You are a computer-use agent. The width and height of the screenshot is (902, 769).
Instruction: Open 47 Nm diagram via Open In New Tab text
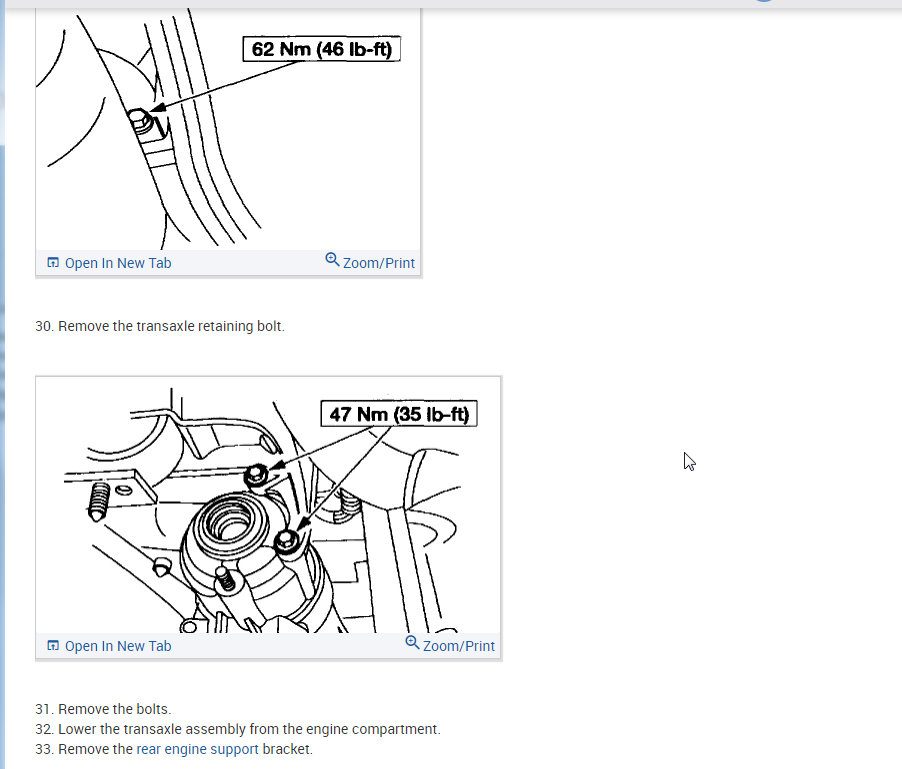[118, 646]
